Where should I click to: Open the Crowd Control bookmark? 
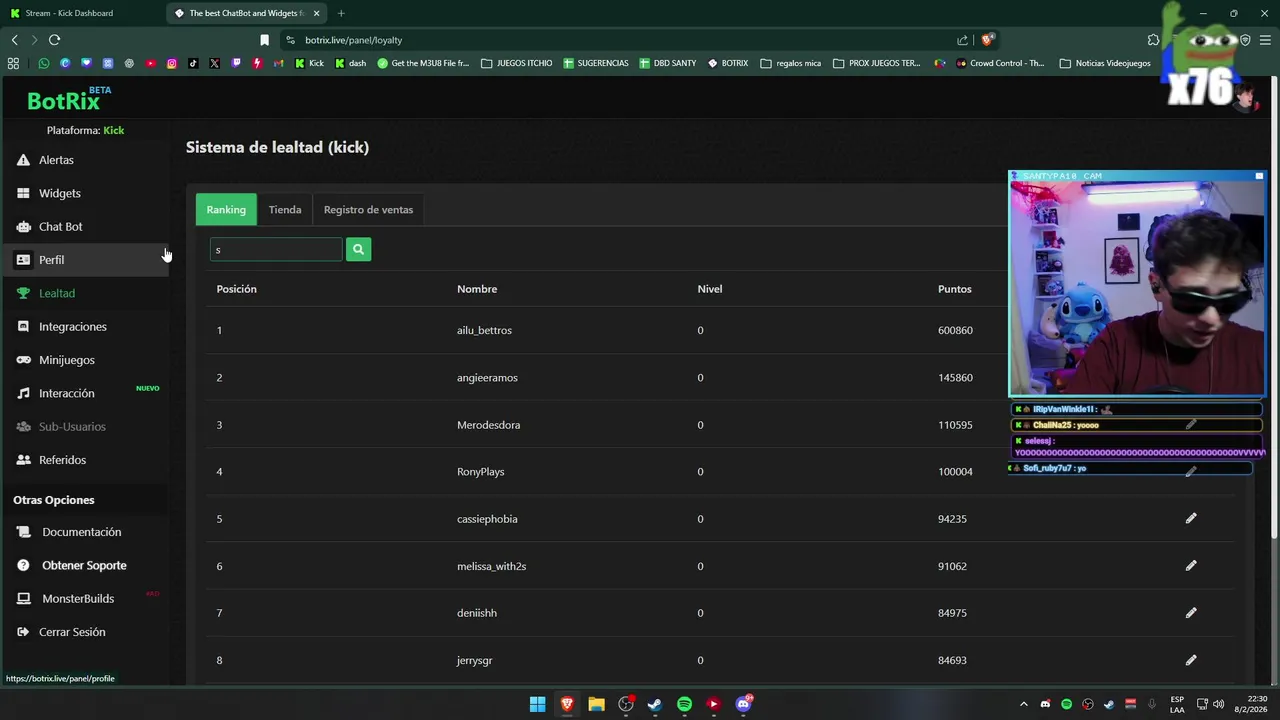(1000, 63)
